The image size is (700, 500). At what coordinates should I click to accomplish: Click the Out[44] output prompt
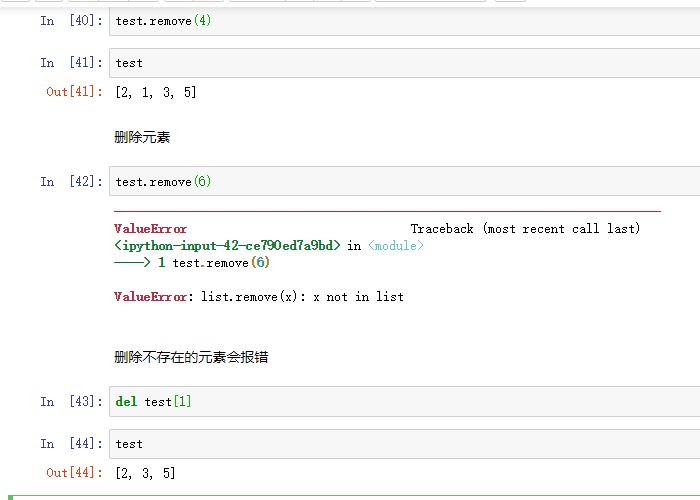74,472
